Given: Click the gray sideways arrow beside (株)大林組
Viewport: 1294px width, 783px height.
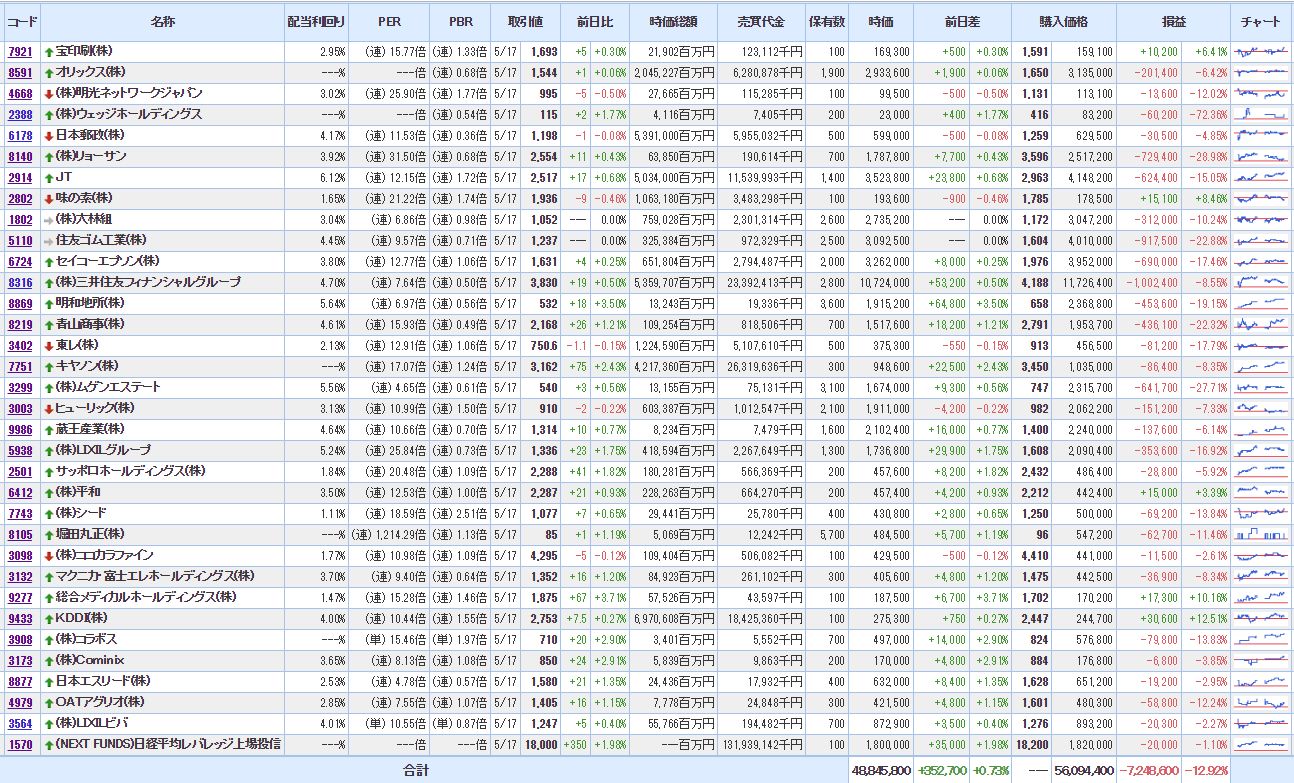Looking at the screenshot, I should pos(49,219).
